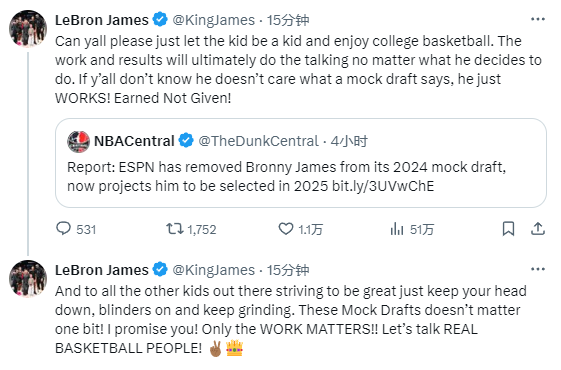Open LeBron James avatar on second tweet
Viewport: 561px width, 370px height.
click(x=28, y=279)
